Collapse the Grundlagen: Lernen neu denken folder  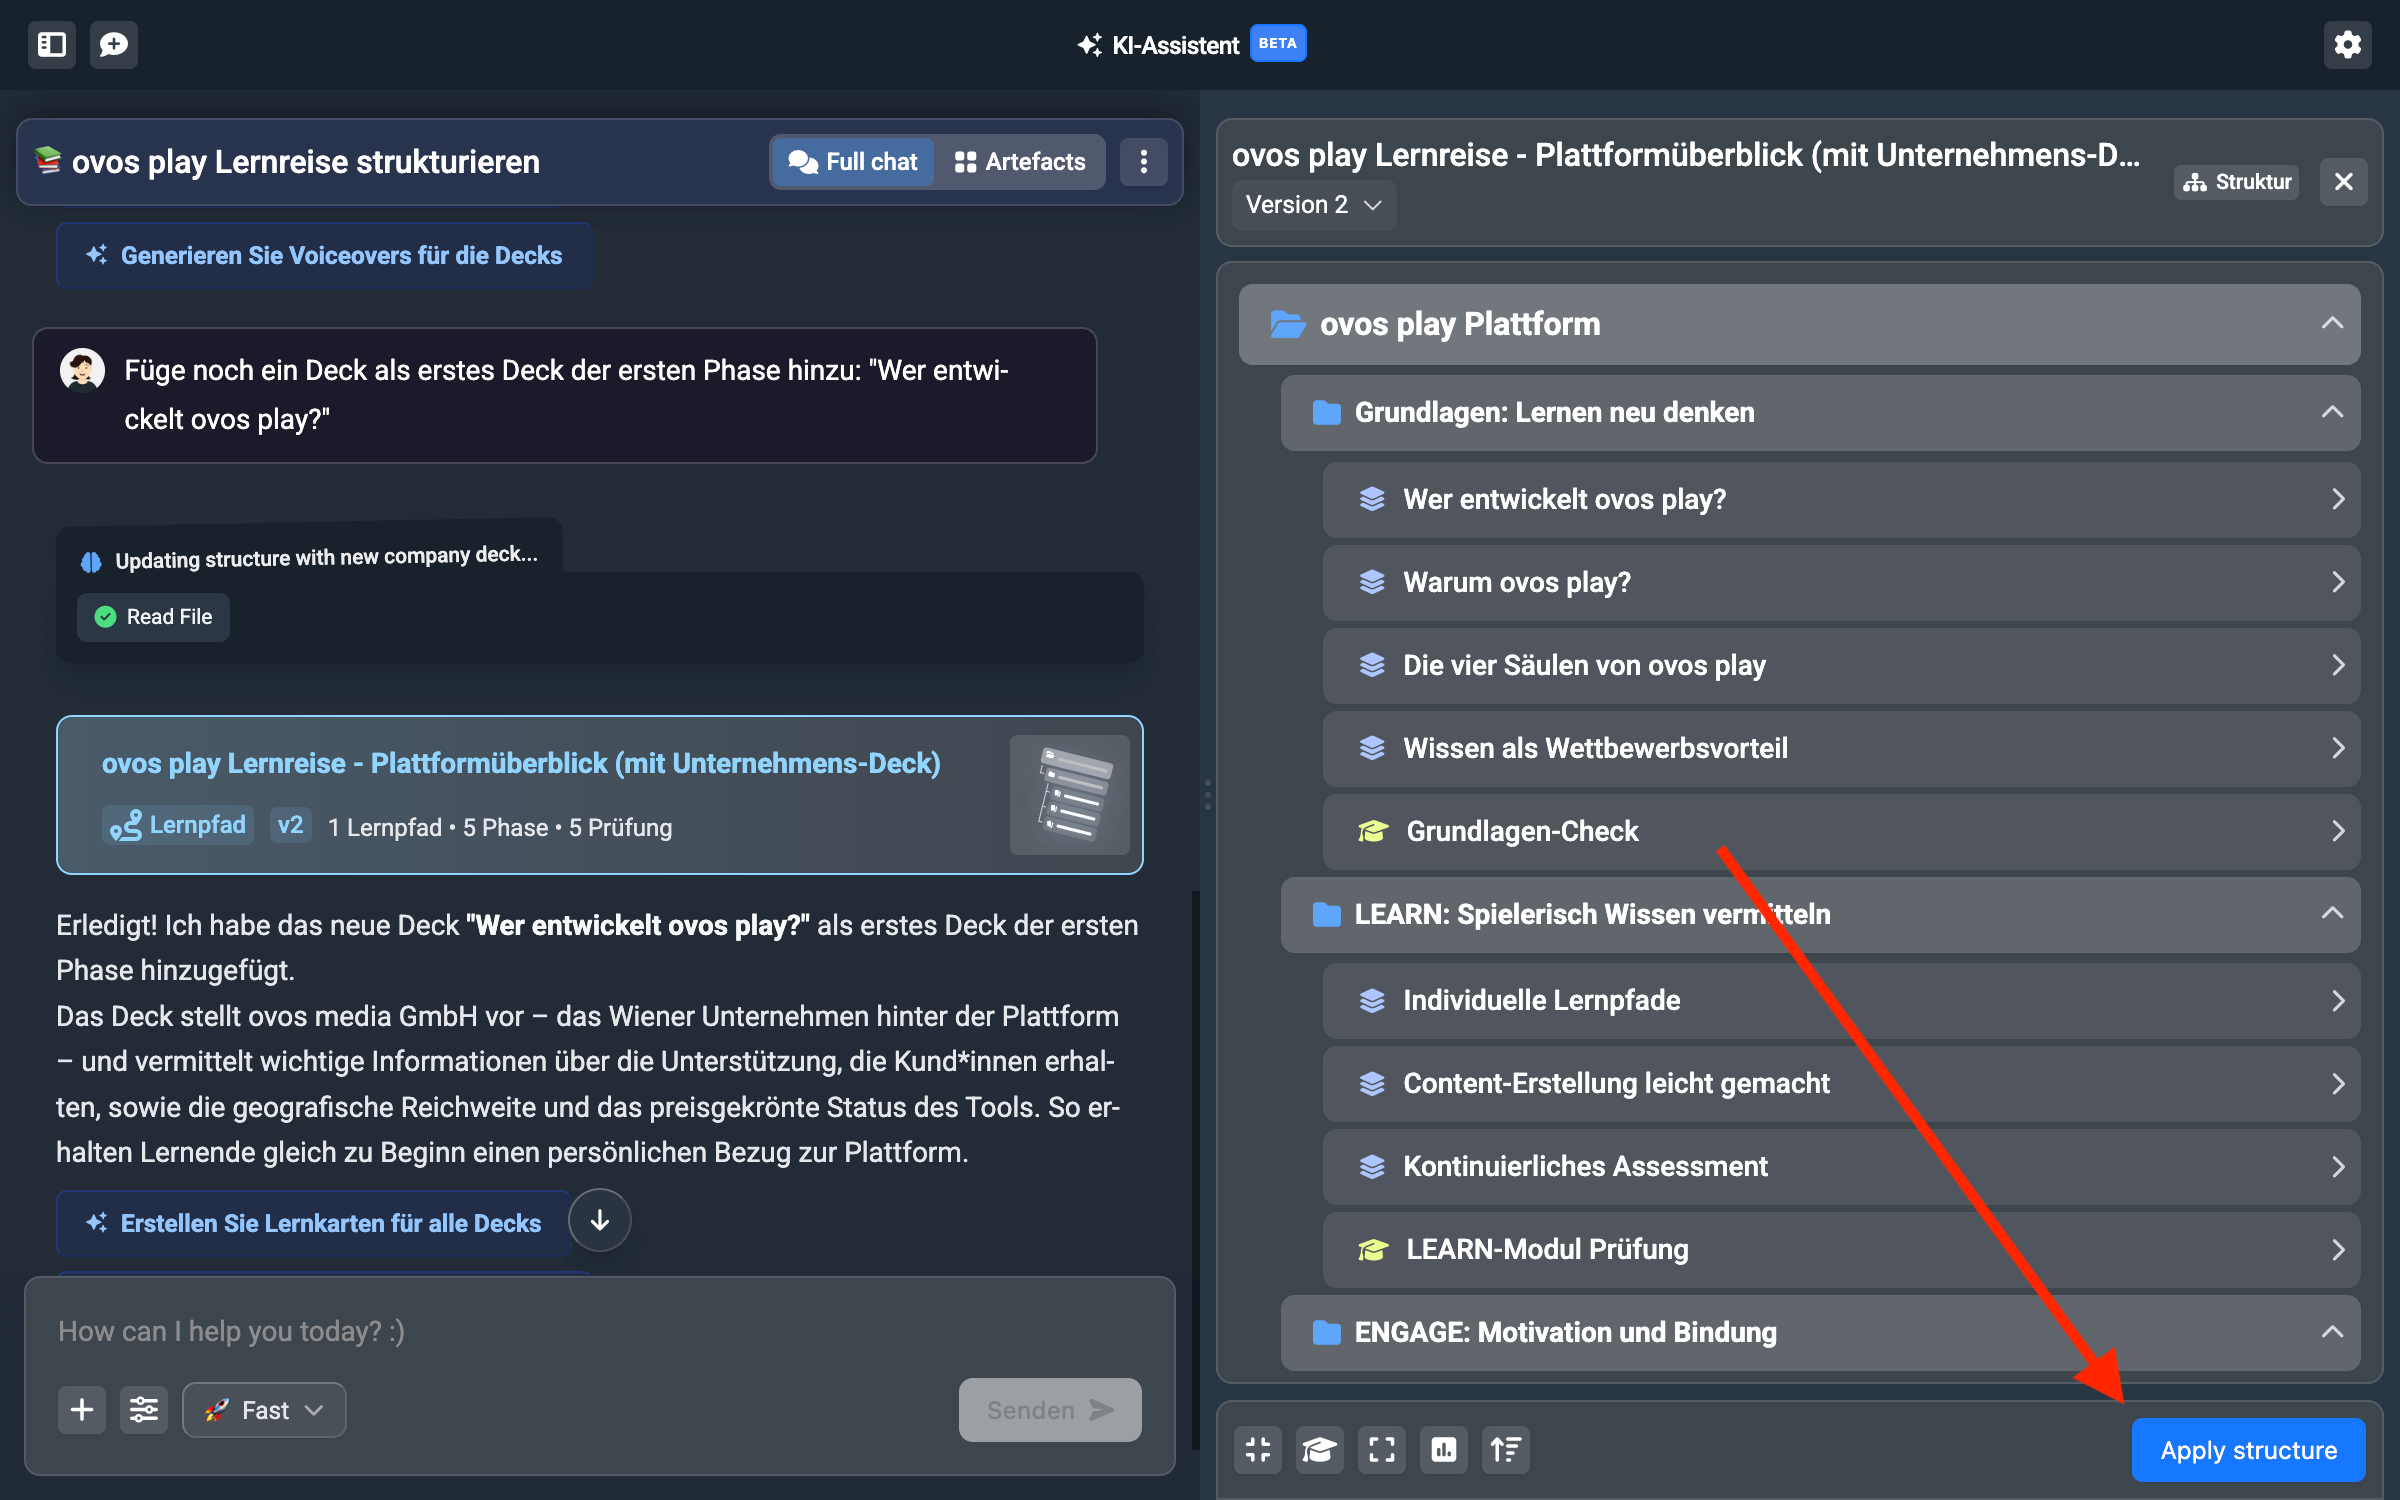2332,413
